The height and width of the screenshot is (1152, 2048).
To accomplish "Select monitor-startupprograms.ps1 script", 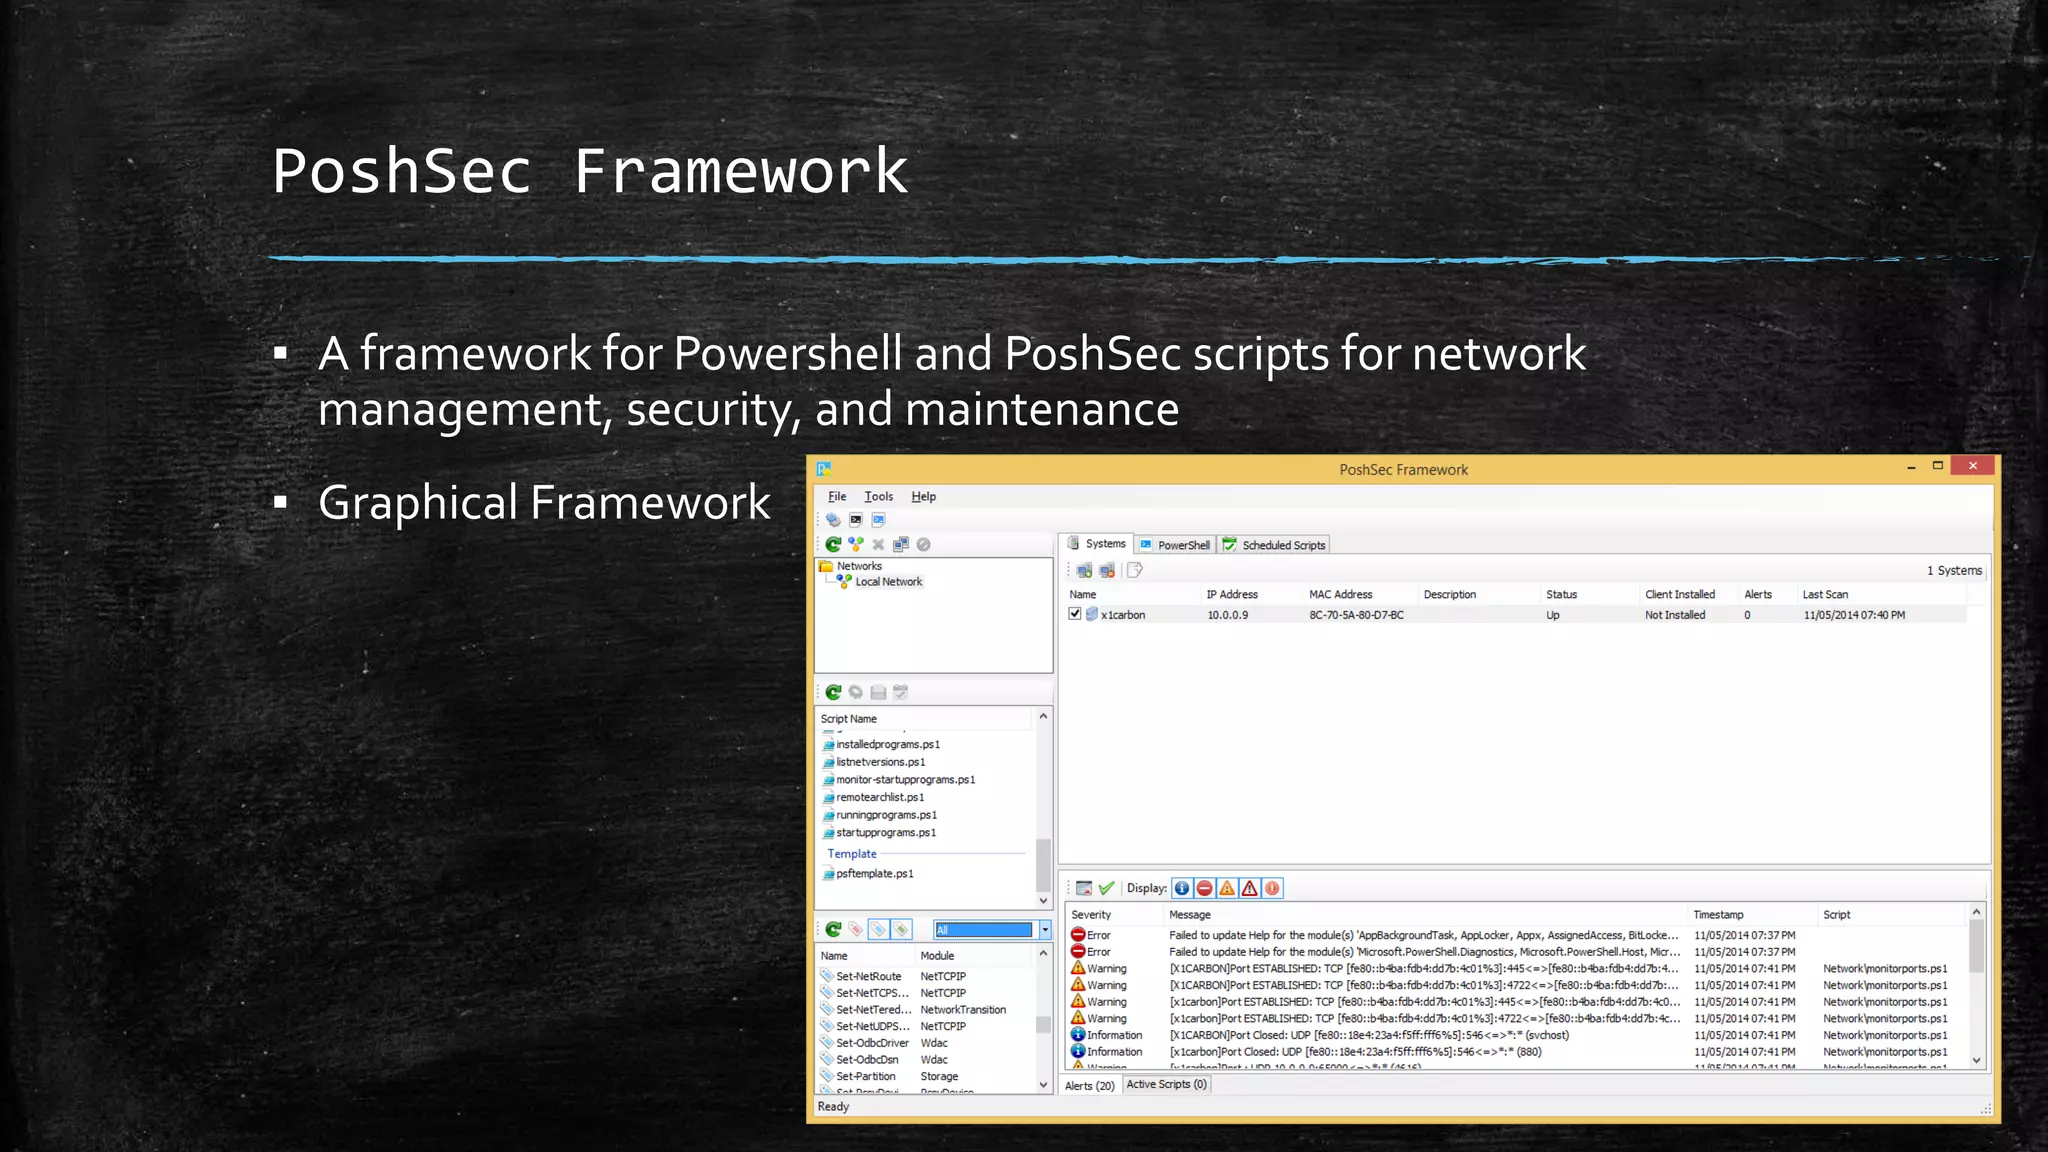I will coord(899,780).
